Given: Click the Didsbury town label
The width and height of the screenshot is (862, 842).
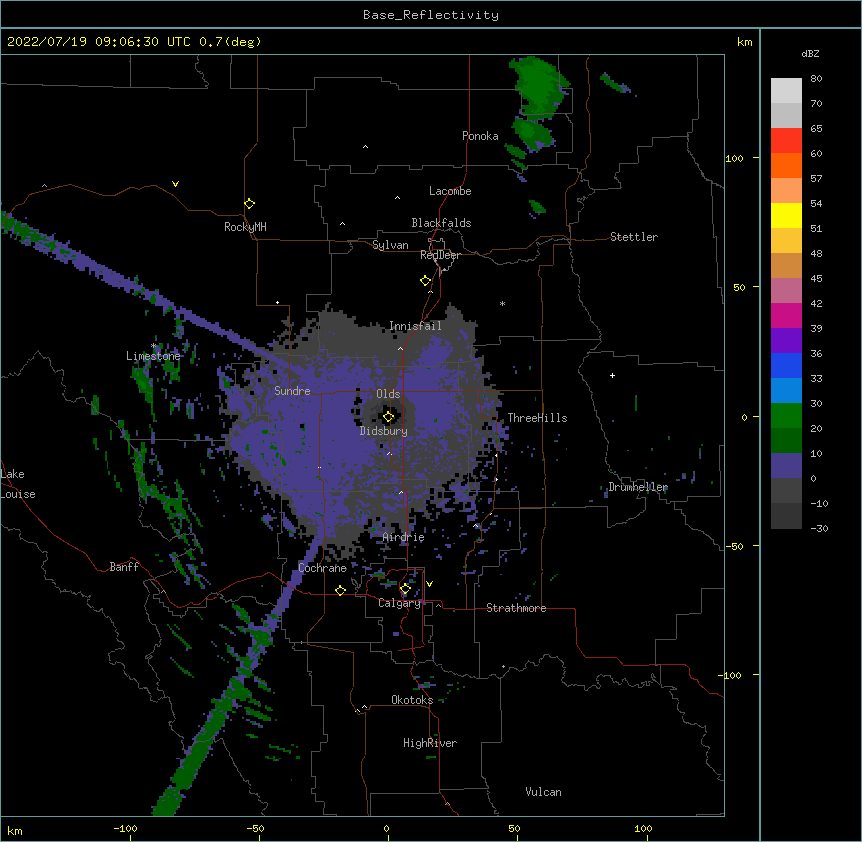Looking at the screenshot, I should pos(384,431).
